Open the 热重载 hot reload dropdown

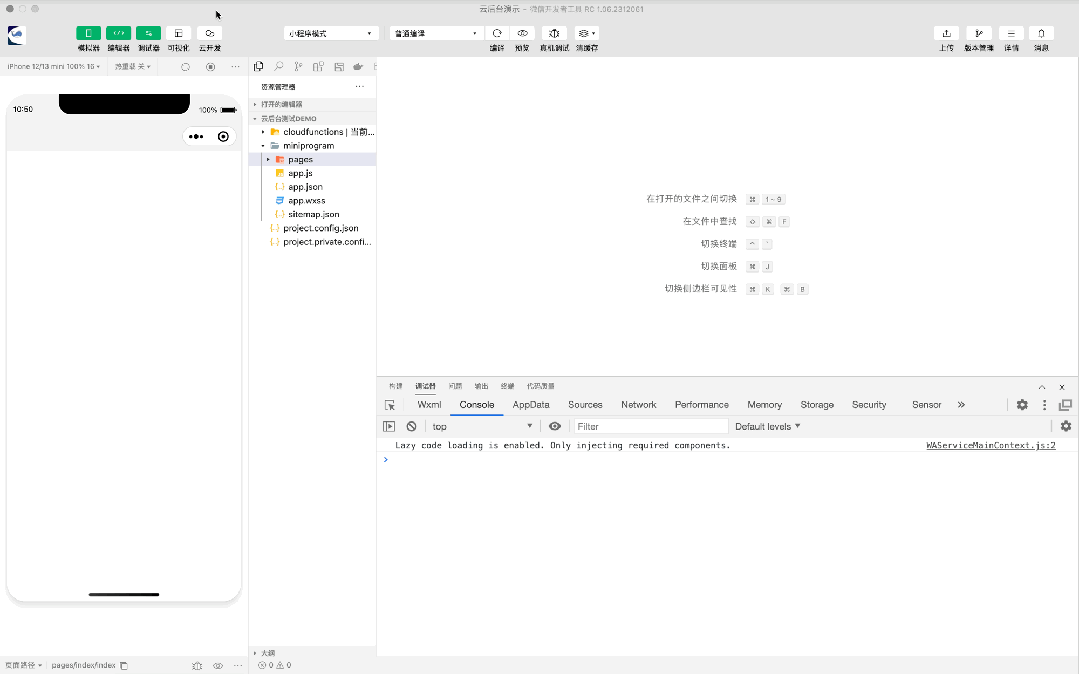(132, 67)
